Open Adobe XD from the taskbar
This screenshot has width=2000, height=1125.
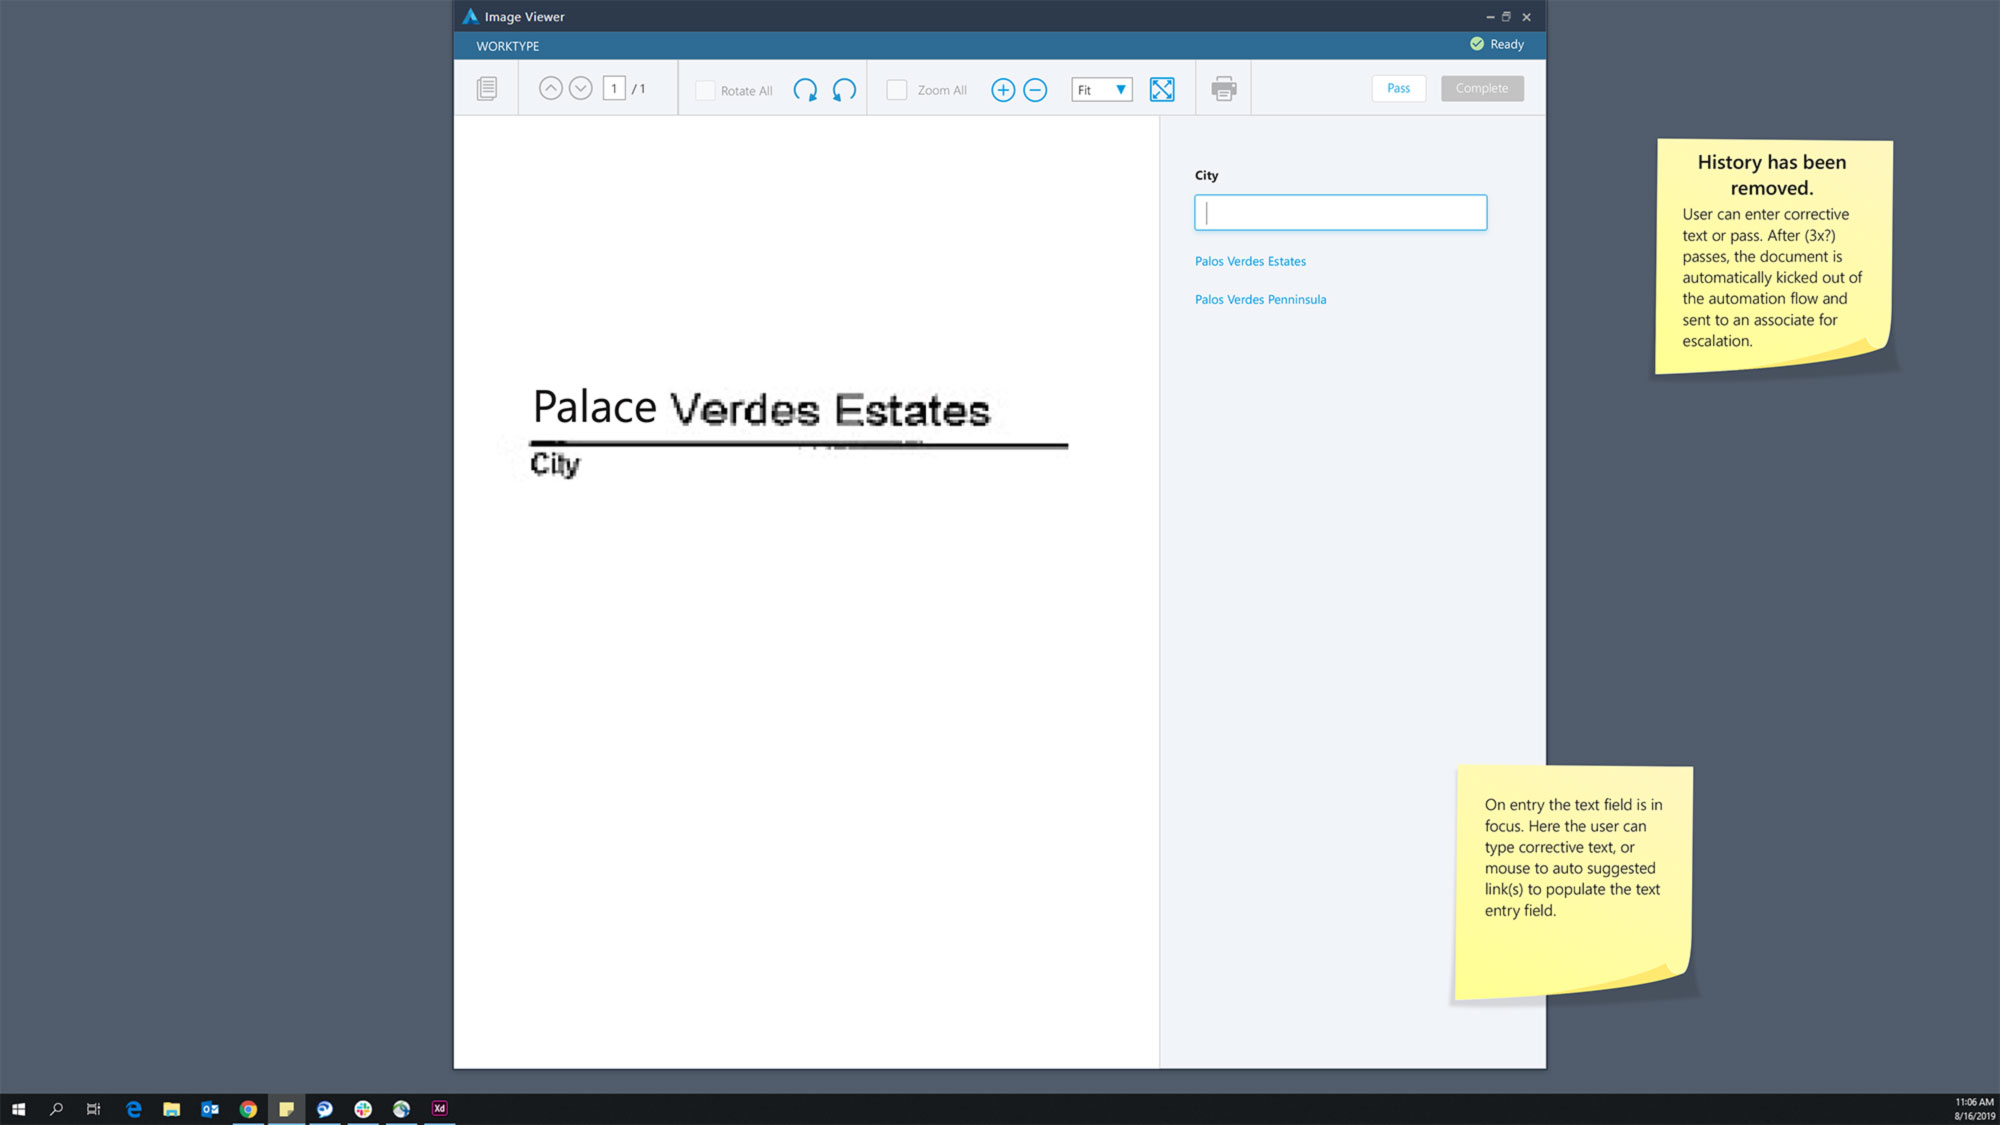tap(439, 1108)
